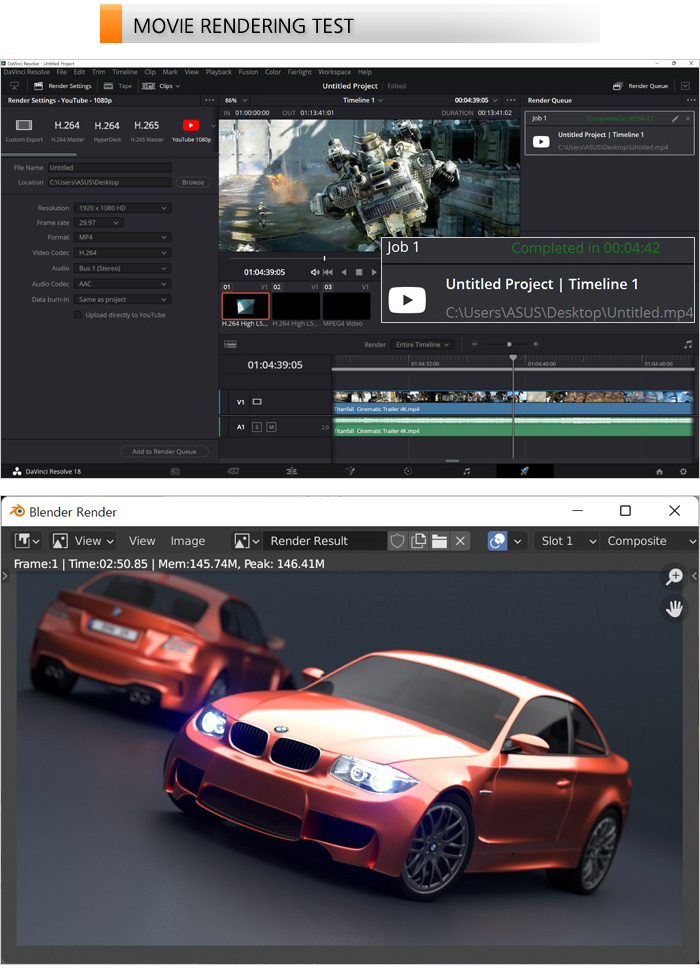Open the Video Codec dropdown
Screen dimensions: 700x969
pyautogui.click(x=122, y=253)
